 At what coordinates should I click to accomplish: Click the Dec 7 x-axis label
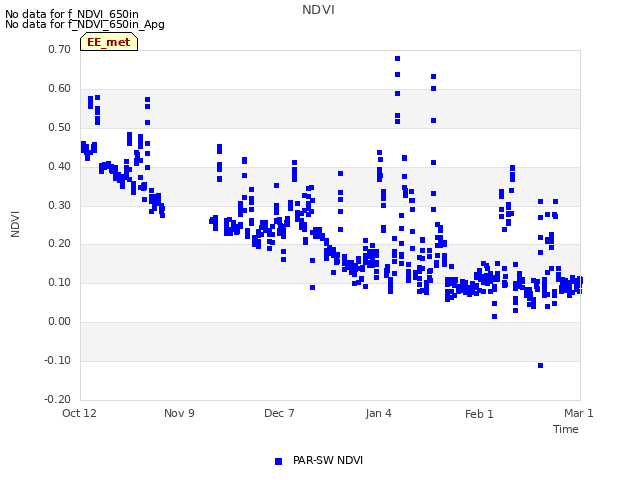pyautogui.click(x=279, y=413)
